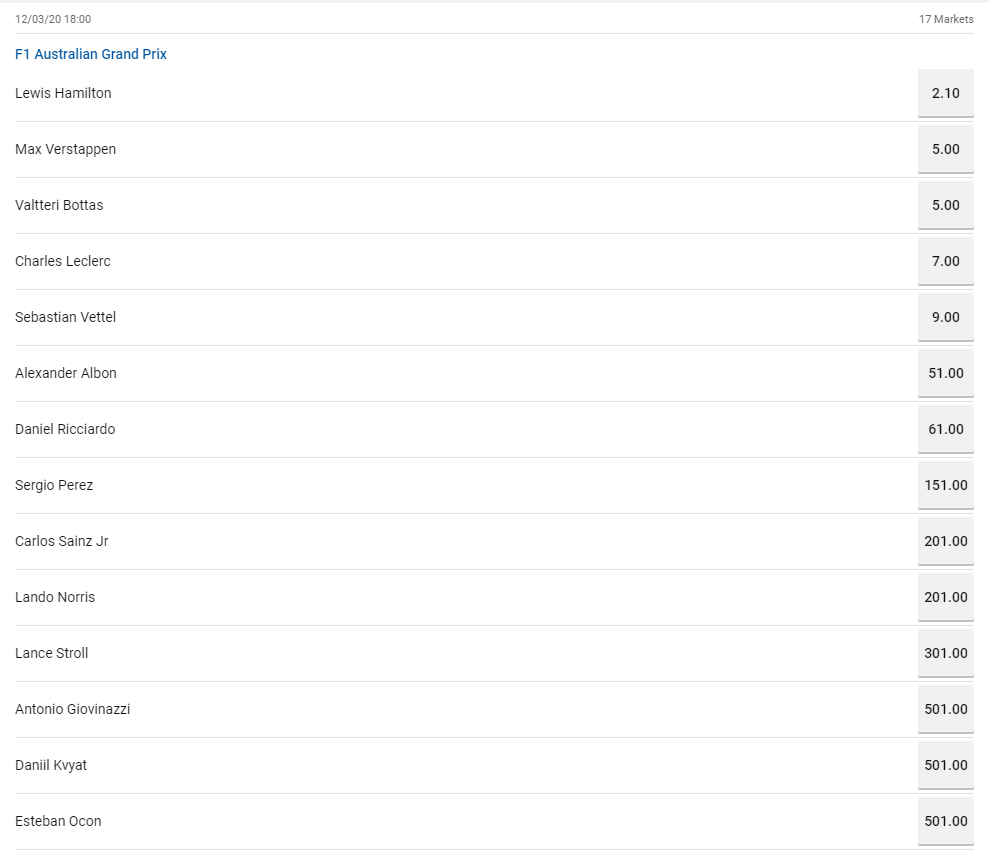Choose Daniil Kvyat odds button

945,765
